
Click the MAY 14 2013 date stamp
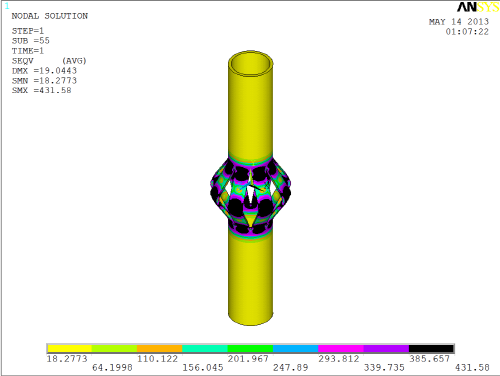point(459,22)
